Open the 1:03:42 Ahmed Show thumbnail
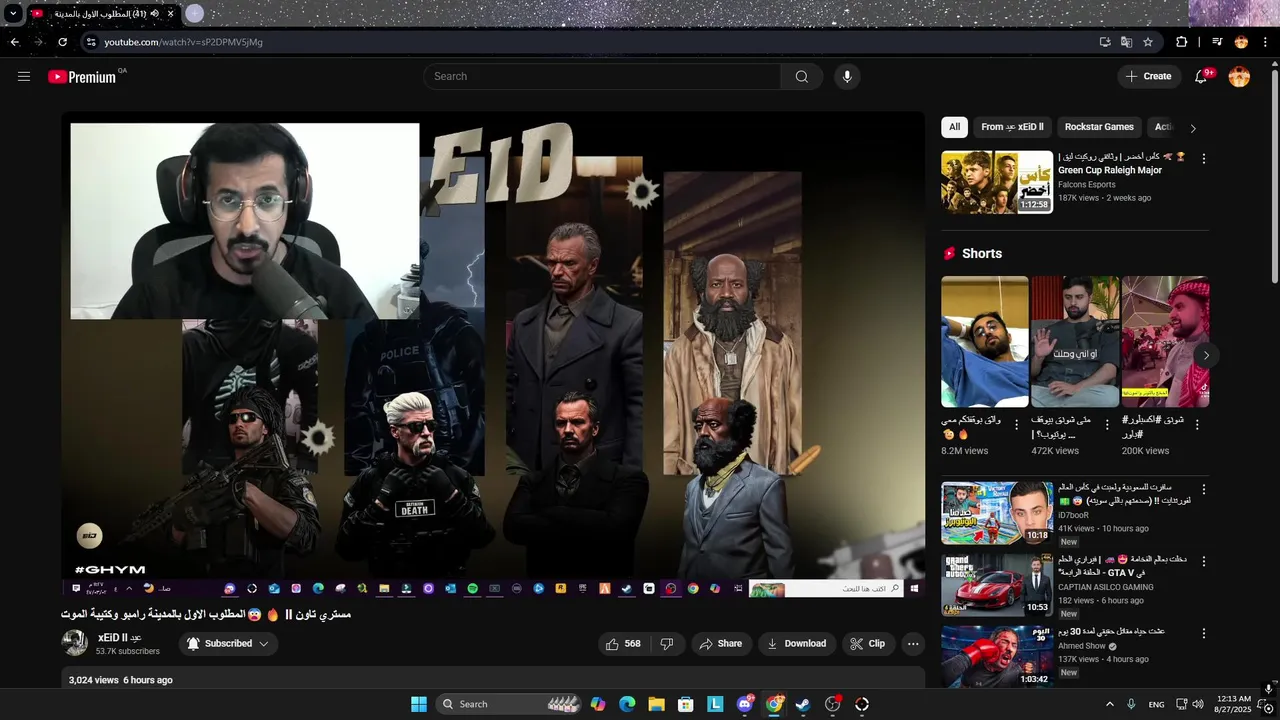1280x720 pixels. tap(997, 657)
